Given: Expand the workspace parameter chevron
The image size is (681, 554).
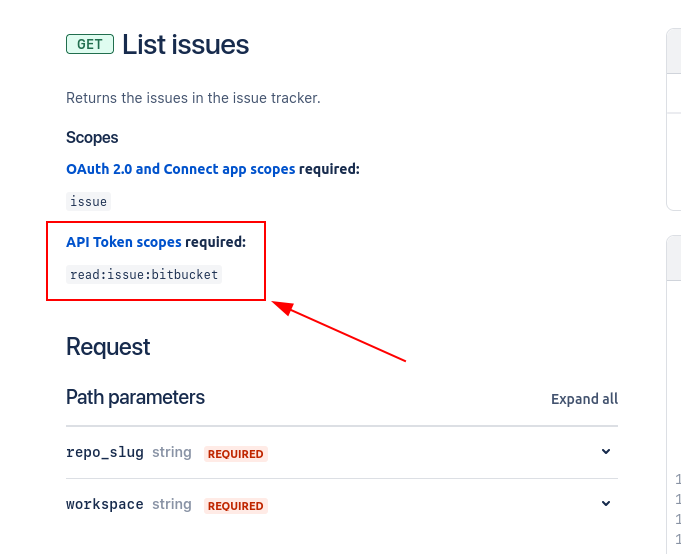Looking at the screenshot, I should point(606,504).
